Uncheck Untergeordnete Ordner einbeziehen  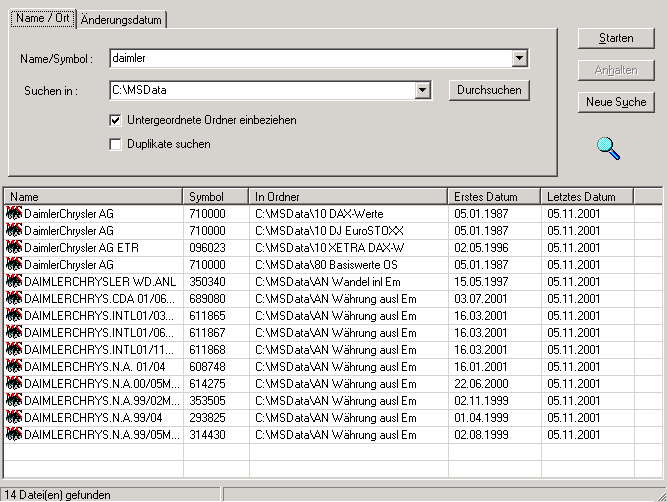pos(115,120)
